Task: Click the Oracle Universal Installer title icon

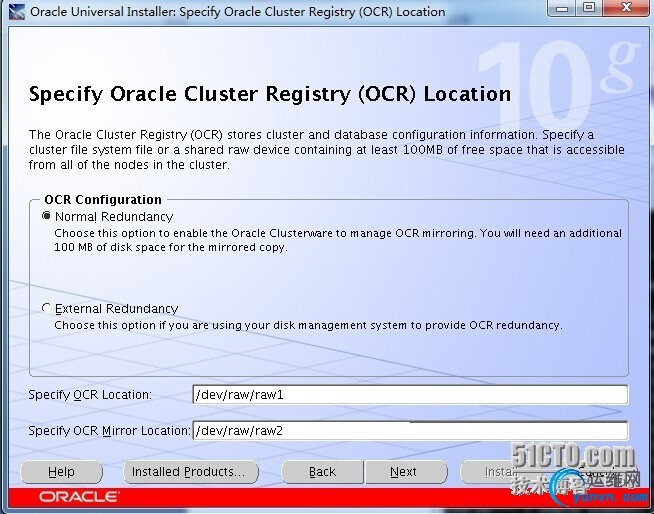Action: pos(17,11)
